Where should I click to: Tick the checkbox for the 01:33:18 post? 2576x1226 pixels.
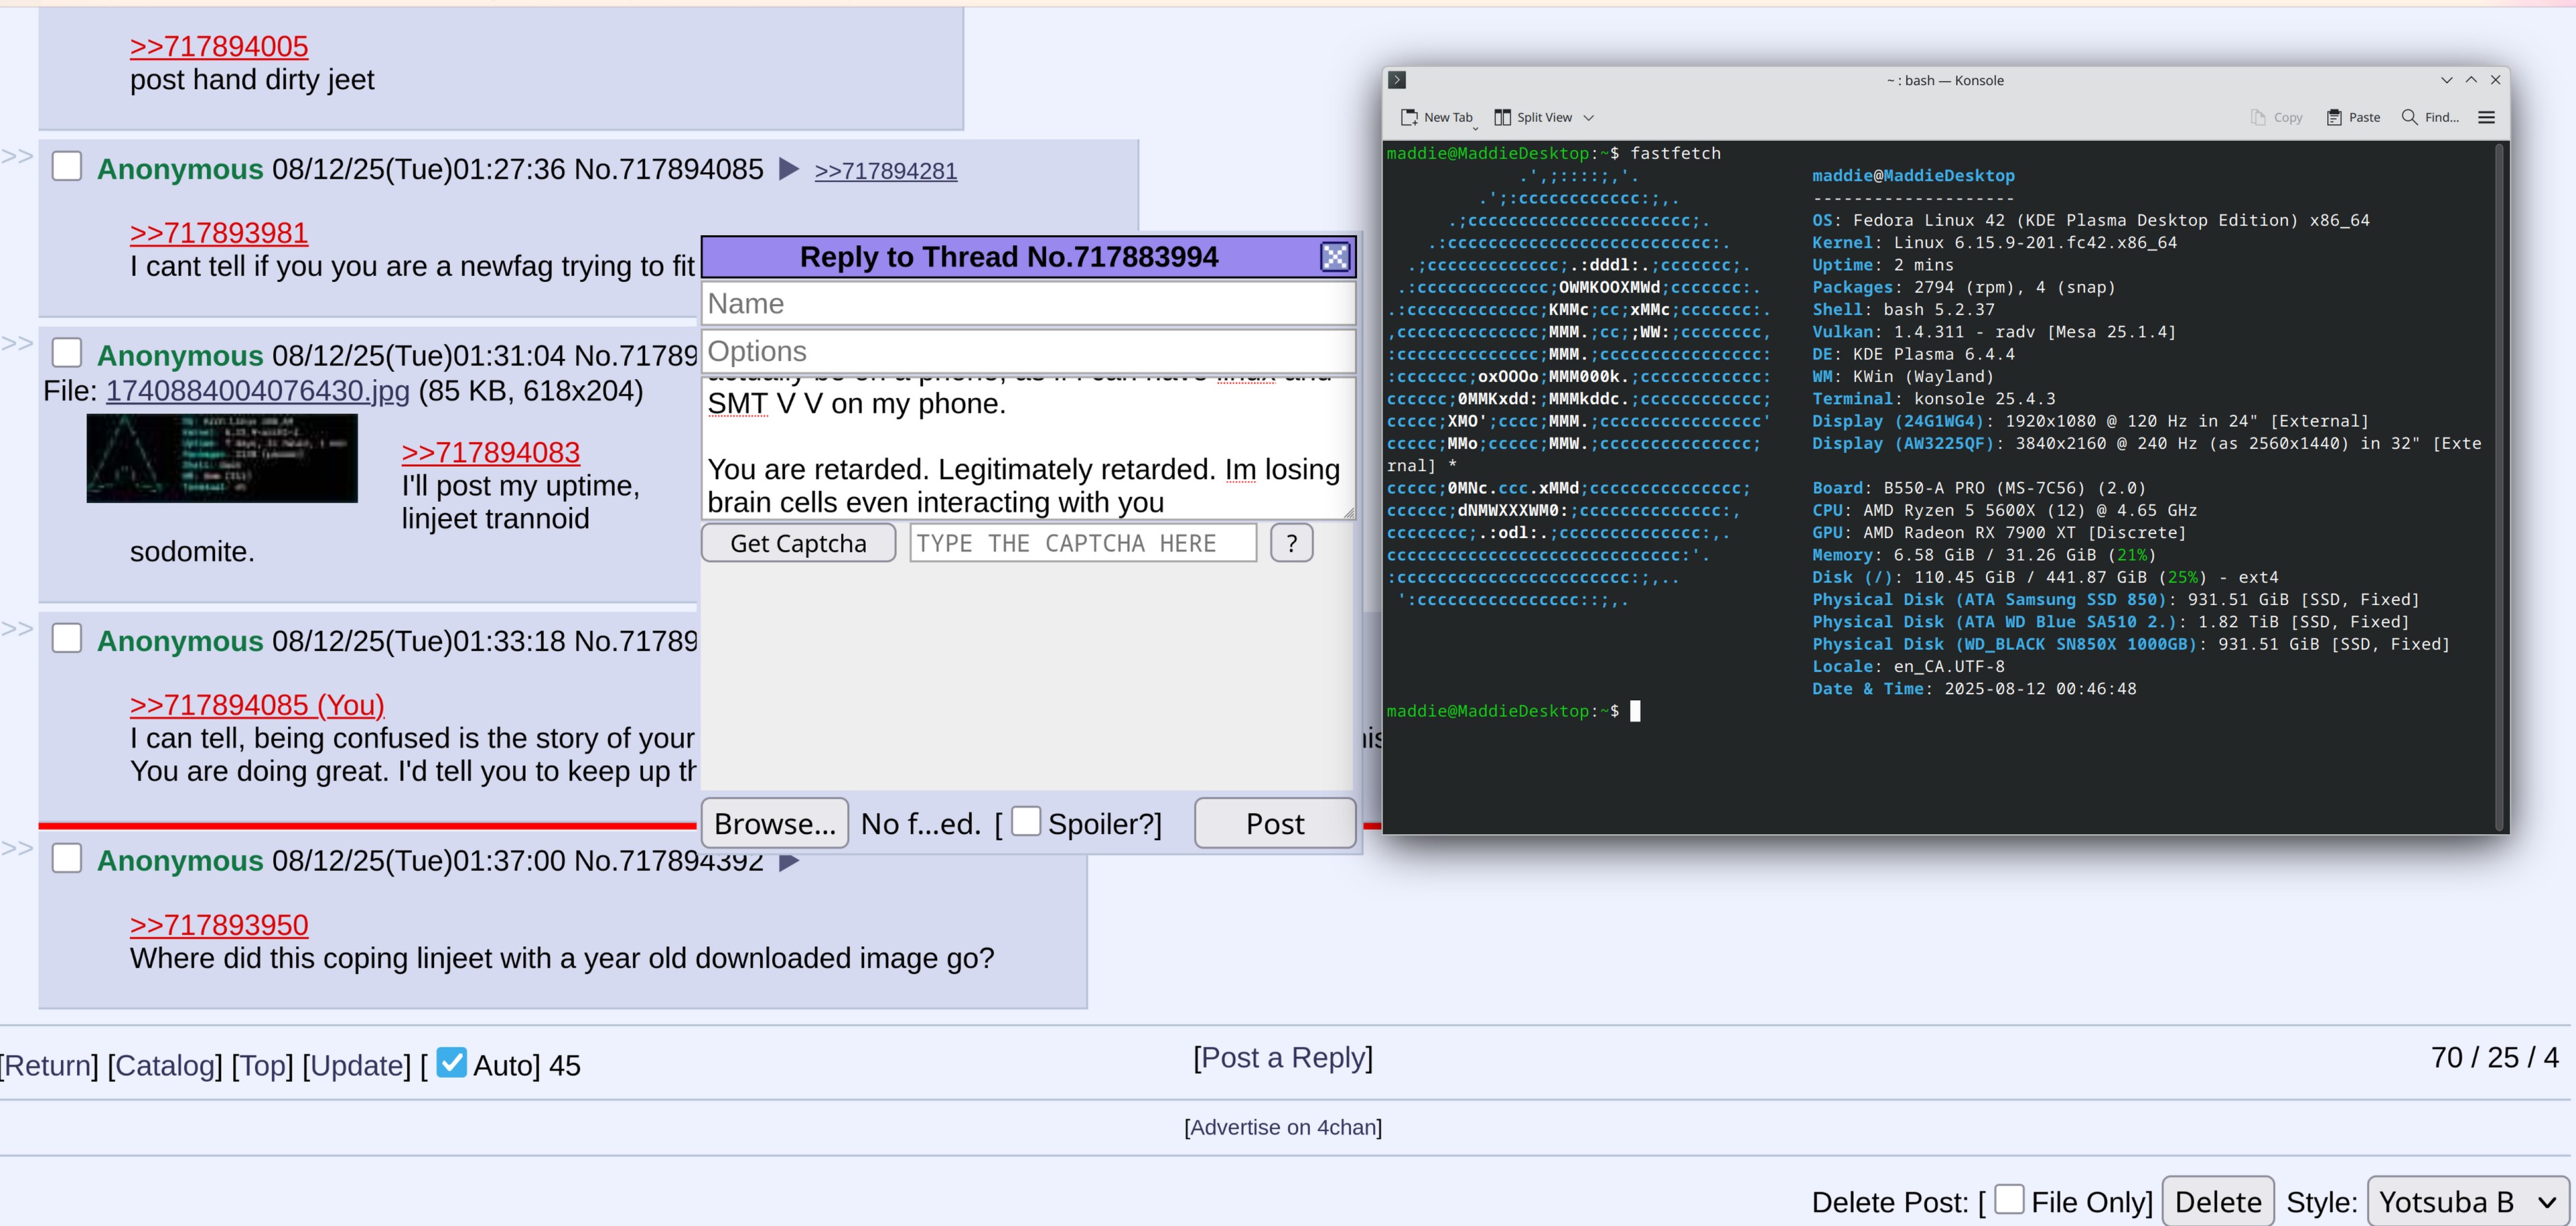pos(67,638)
